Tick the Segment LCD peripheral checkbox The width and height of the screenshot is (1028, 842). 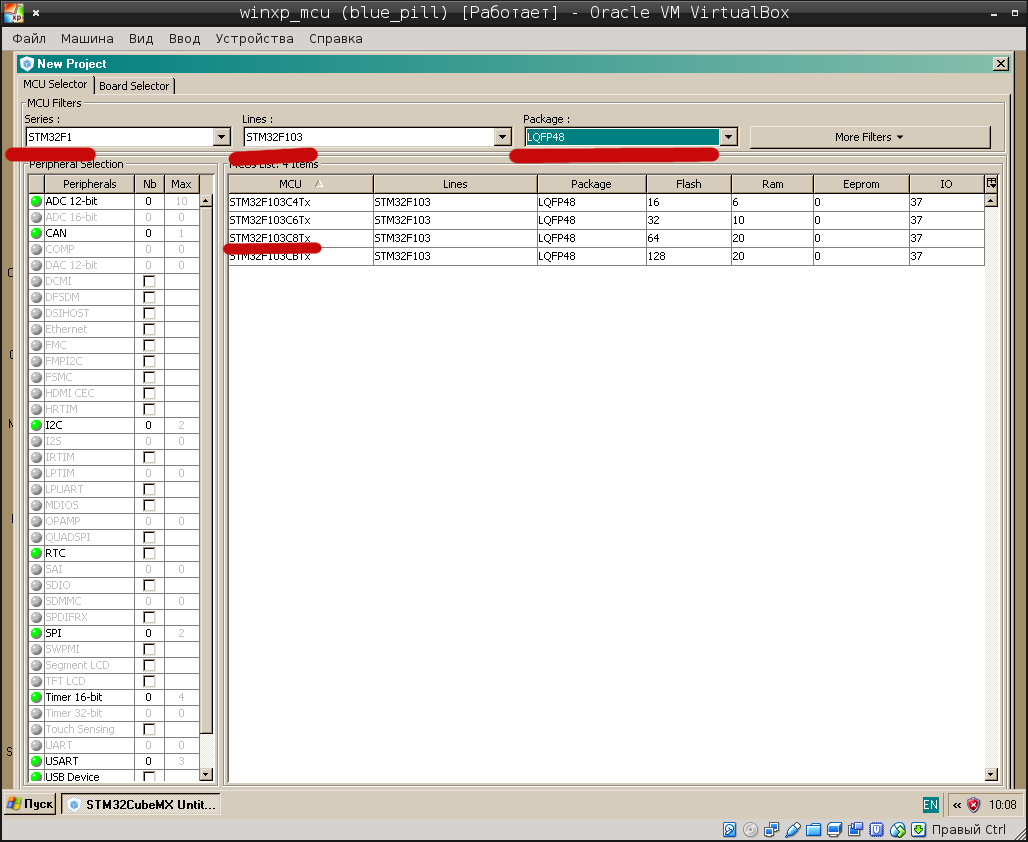click(x=149, y=665)
